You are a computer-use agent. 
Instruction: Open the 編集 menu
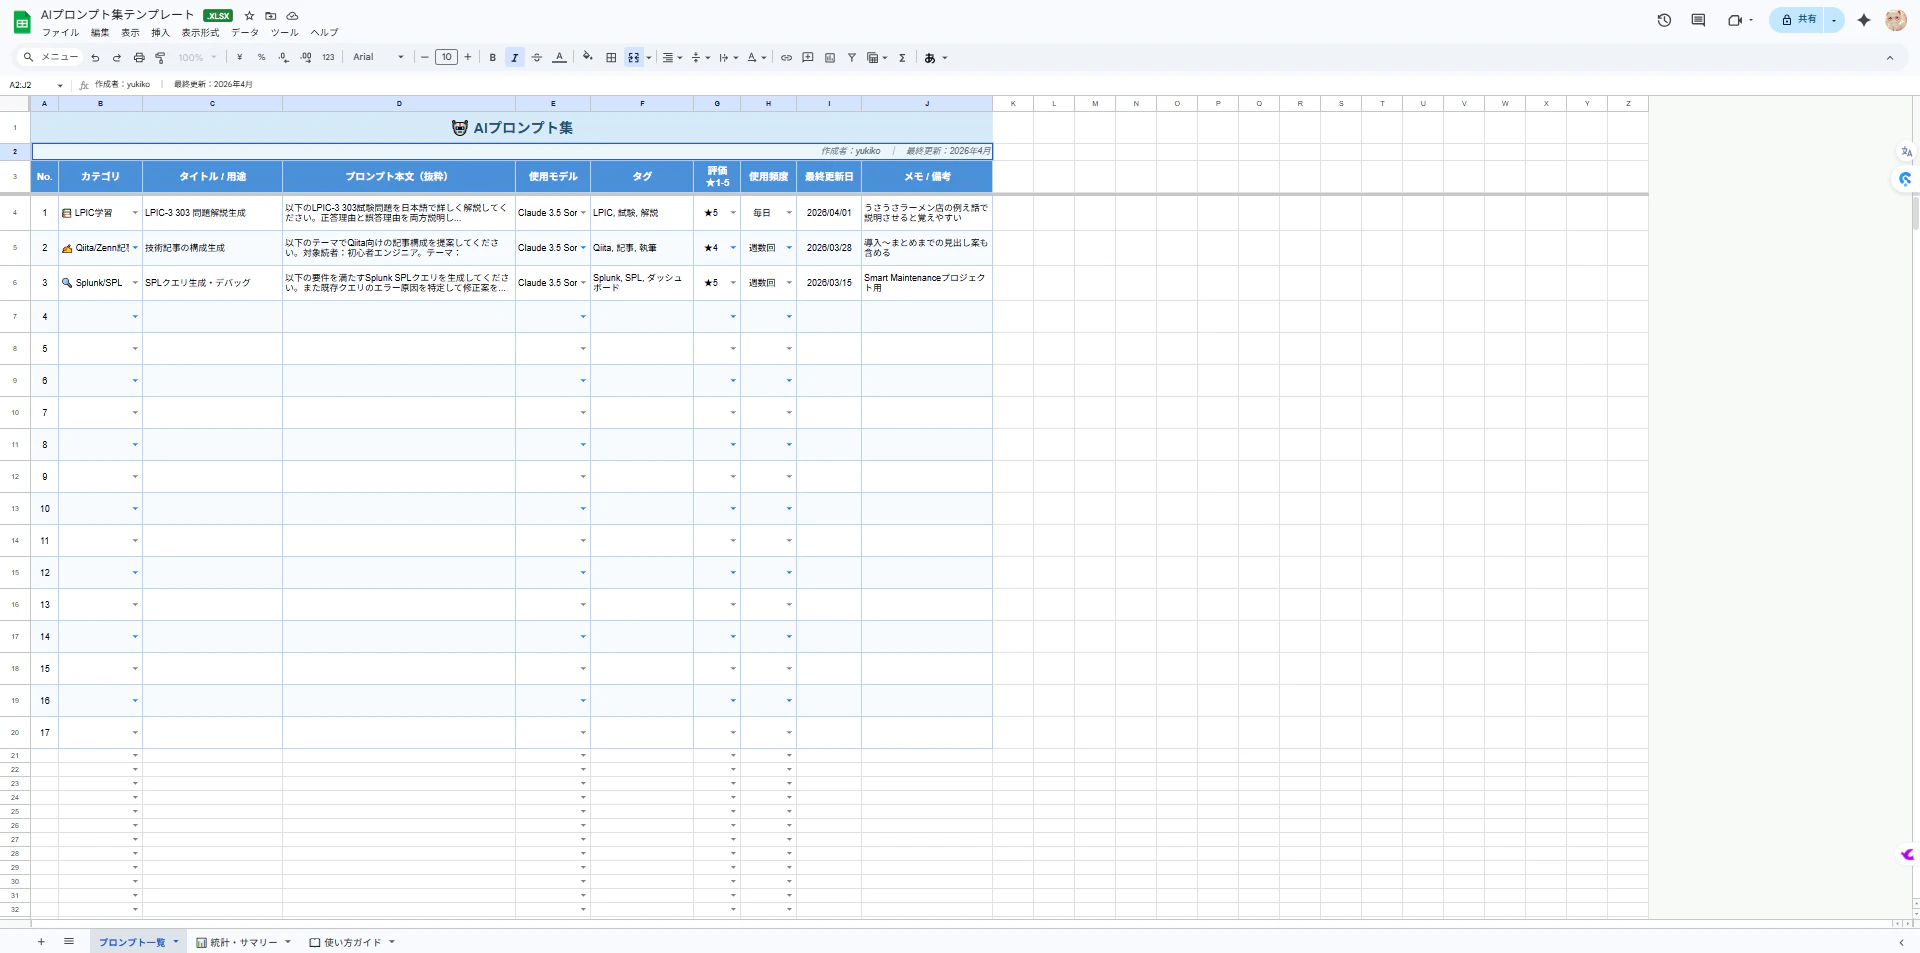(100, 33)
